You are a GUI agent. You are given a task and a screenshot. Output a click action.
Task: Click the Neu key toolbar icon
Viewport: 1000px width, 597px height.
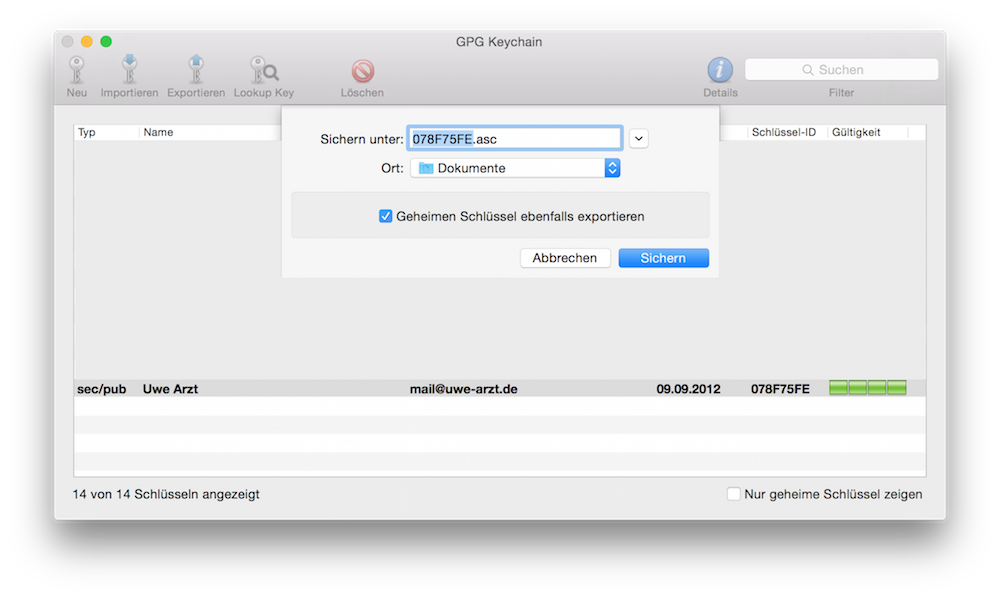pyautogui.click(x=77, y=70)
